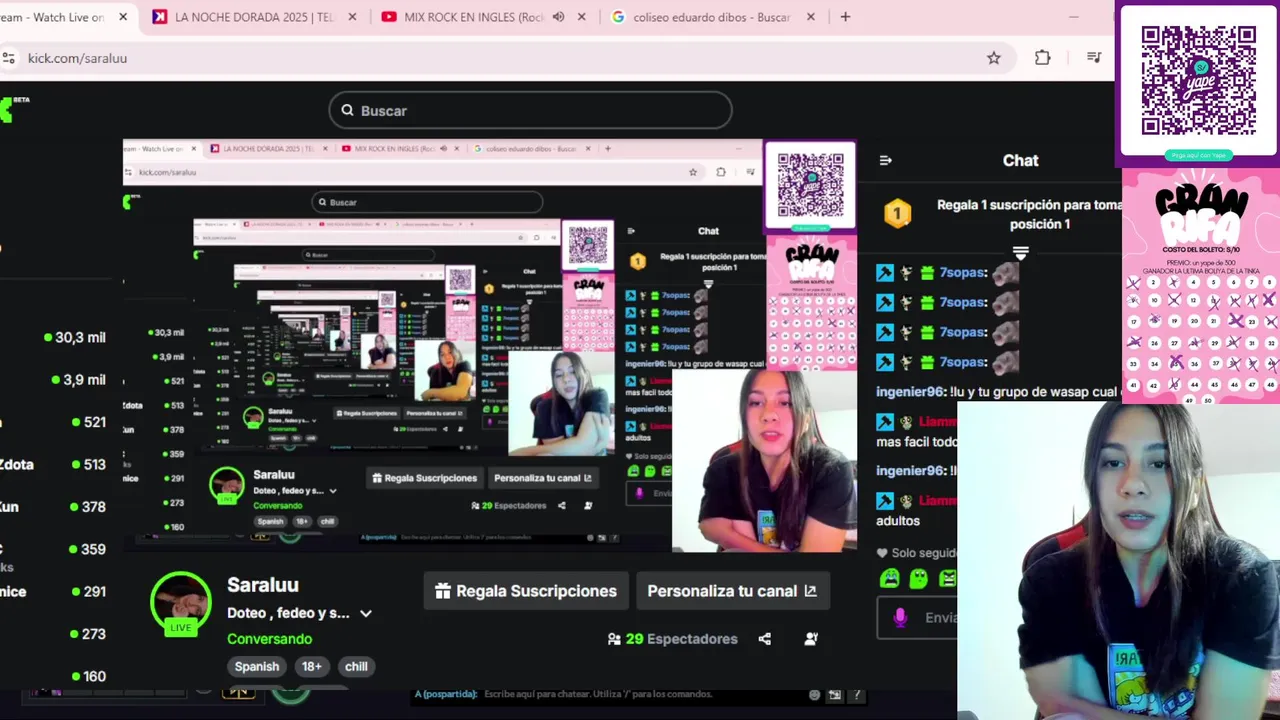Open the Conversando category link
The image size is (1280, 720).
coord(269,639)
